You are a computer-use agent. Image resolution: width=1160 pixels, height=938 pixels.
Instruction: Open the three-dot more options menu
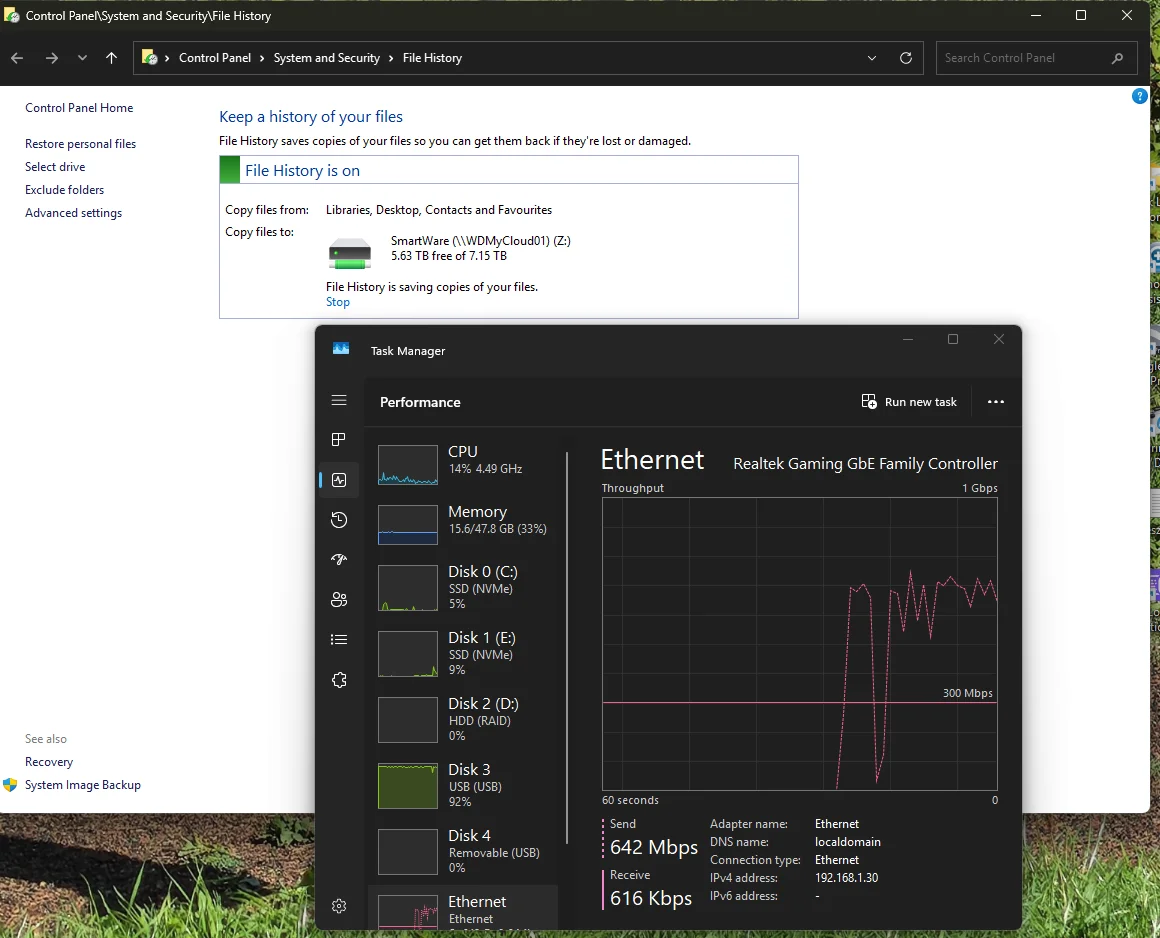996,402
